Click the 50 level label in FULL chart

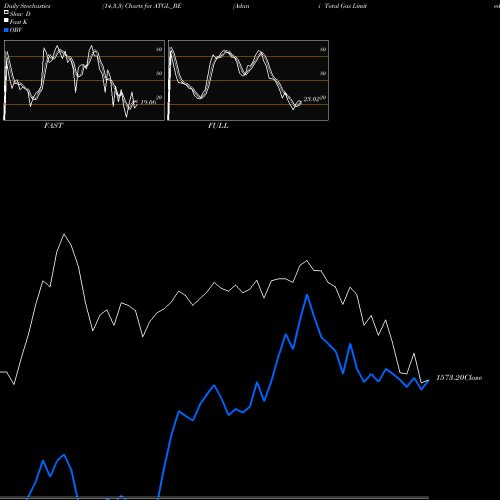(323, 73)
